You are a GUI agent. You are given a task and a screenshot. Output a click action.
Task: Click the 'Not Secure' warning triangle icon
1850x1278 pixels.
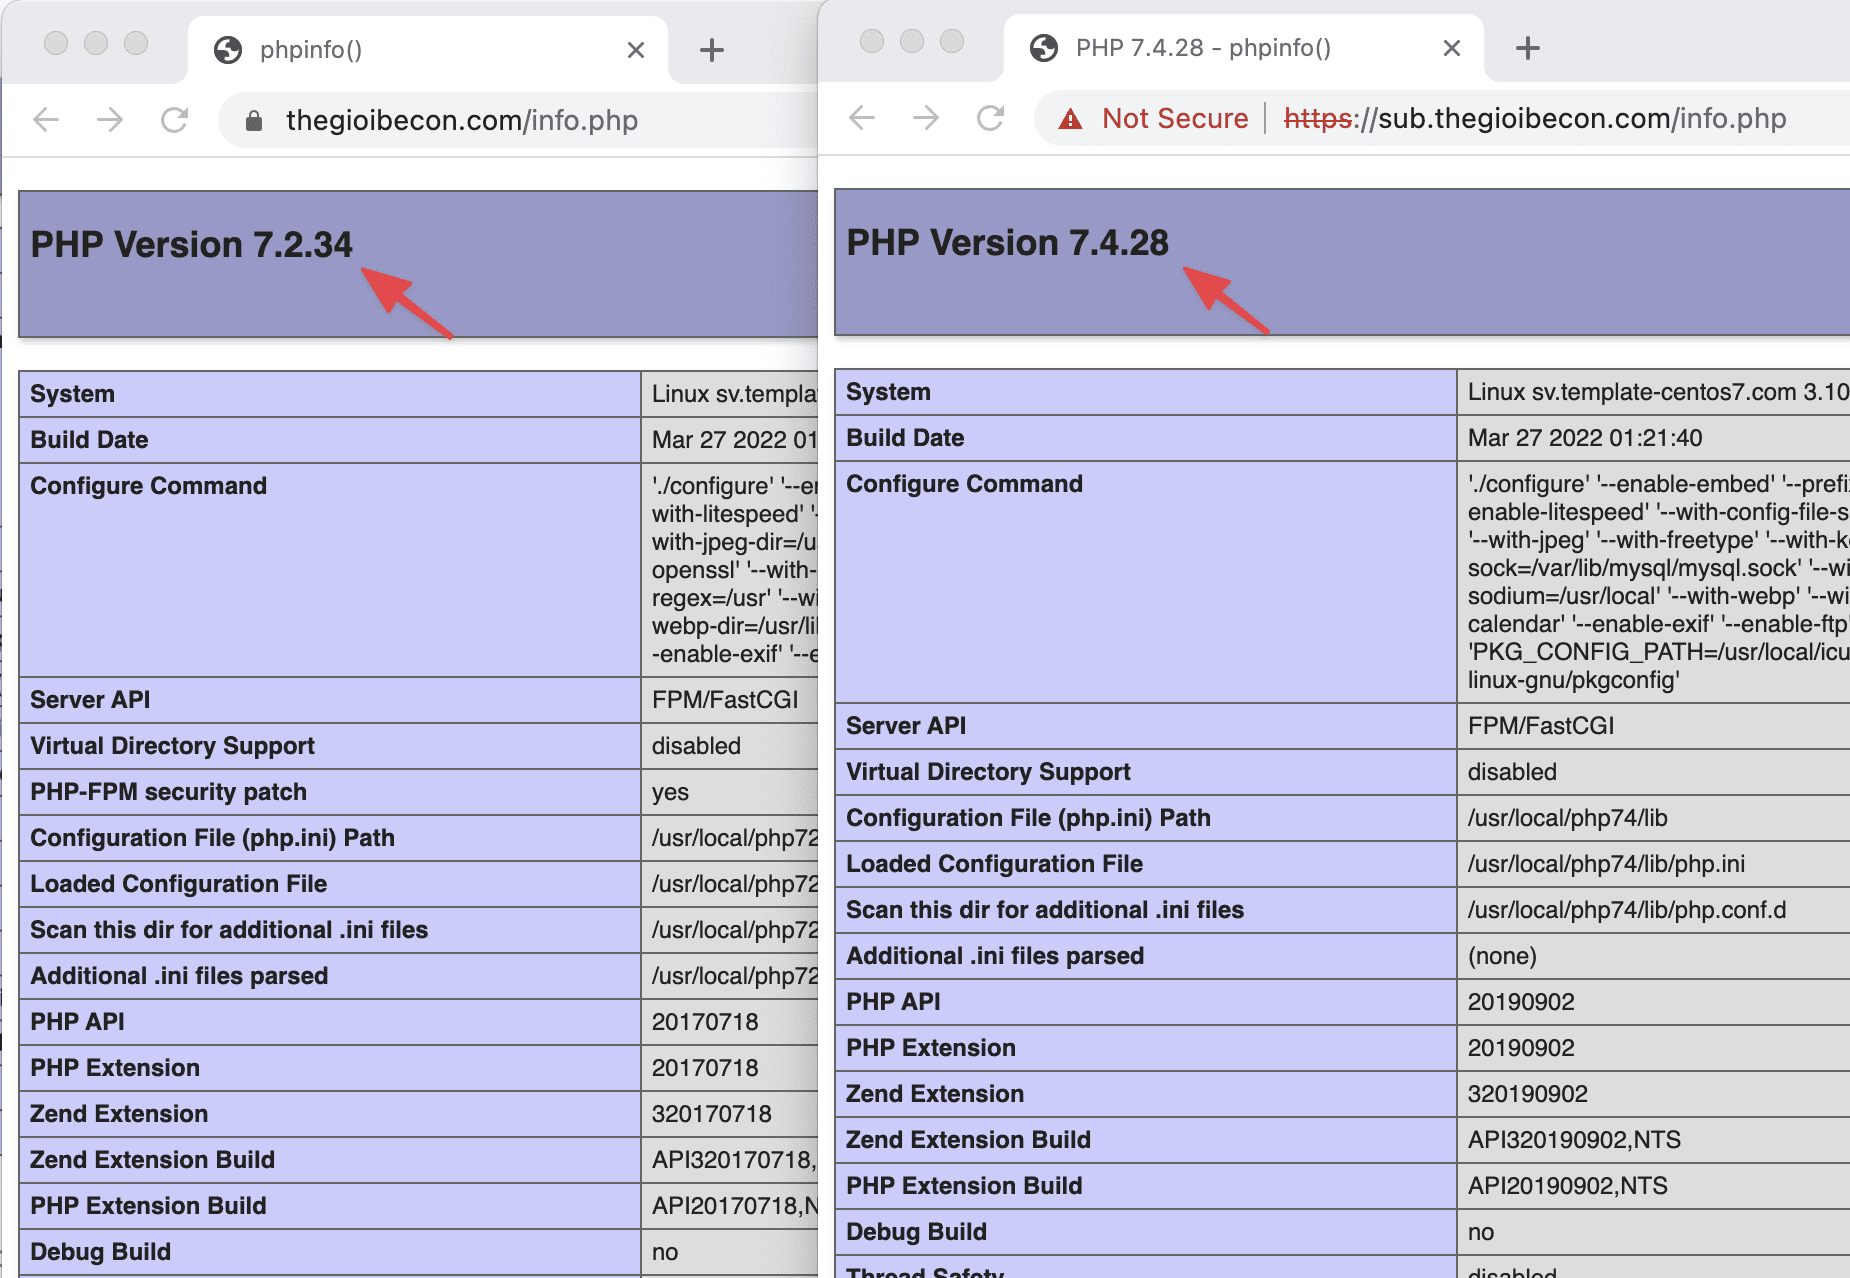click(x=1070, y=119)
